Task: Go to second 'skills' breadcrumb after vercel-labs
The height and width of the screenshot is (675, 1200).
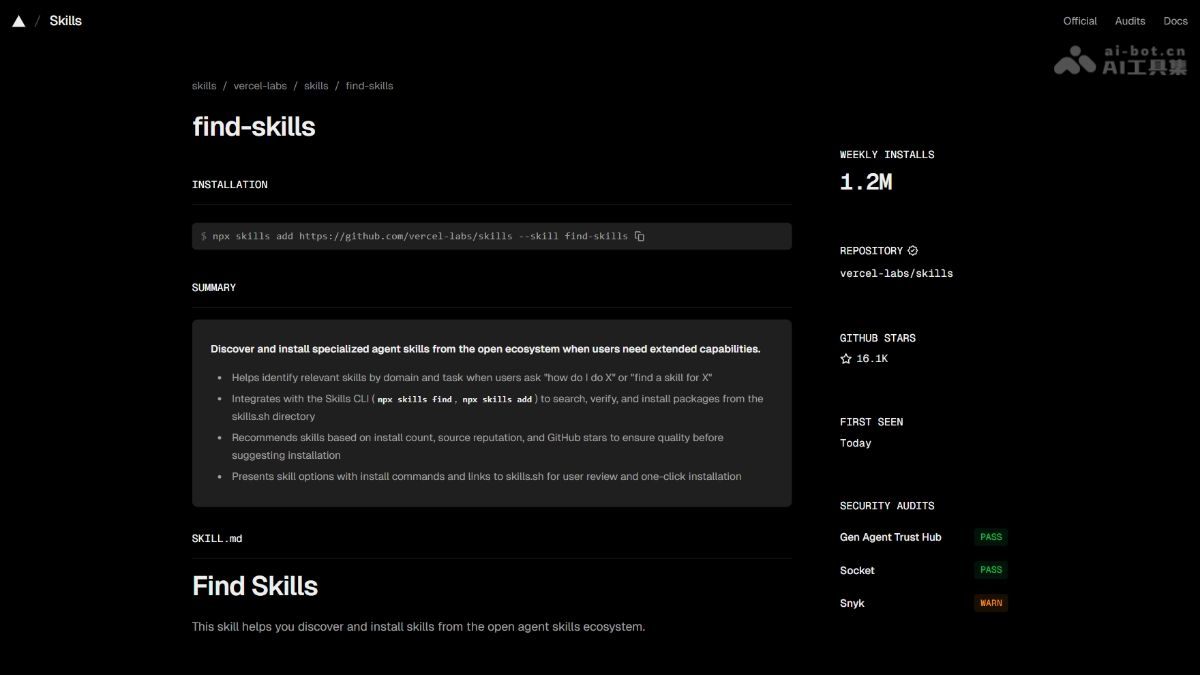Action: pyautogui.click(x=316, y=86)
